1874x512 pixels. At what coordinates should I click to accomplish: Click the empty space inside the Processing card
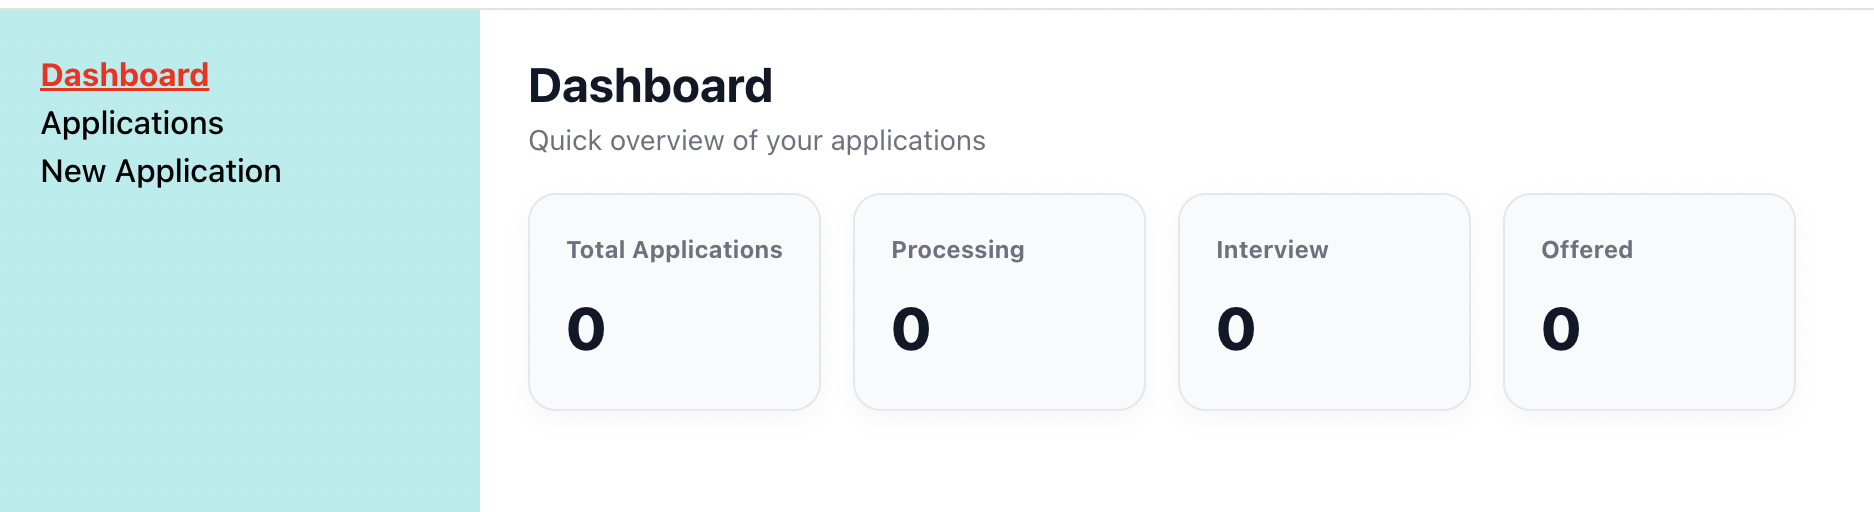pos(1050,330)
